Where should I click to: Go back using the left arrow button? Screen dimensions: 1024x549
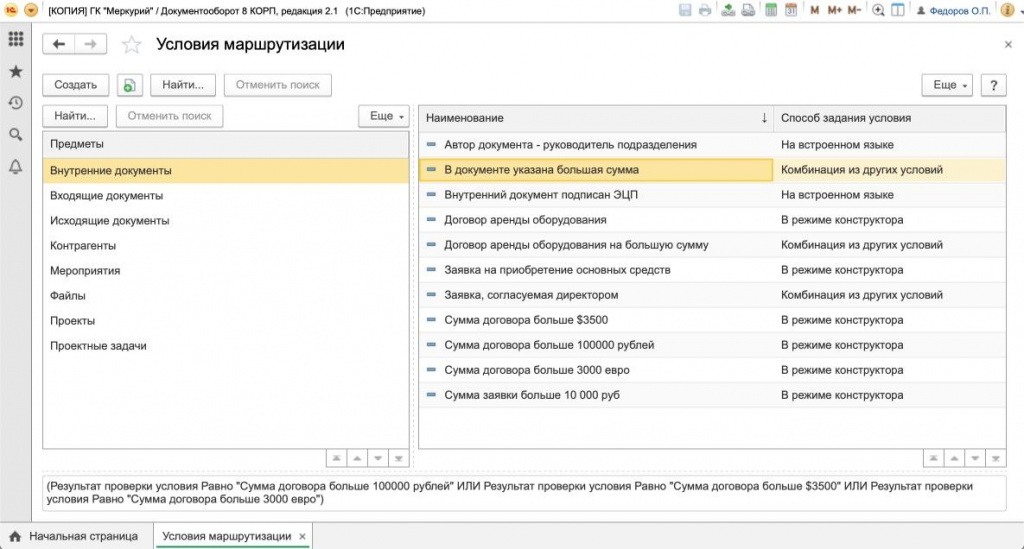coord(58,44)
